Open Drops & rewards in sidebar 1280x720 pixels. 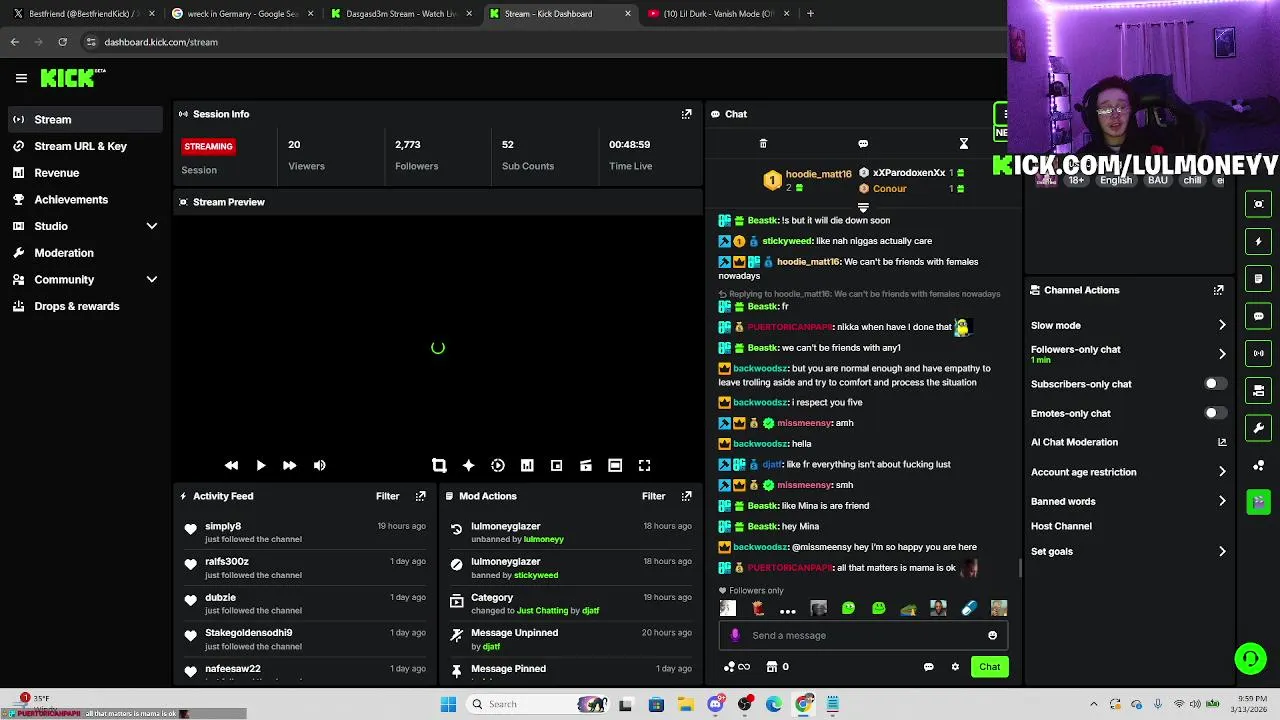click(x=84, y=306)
